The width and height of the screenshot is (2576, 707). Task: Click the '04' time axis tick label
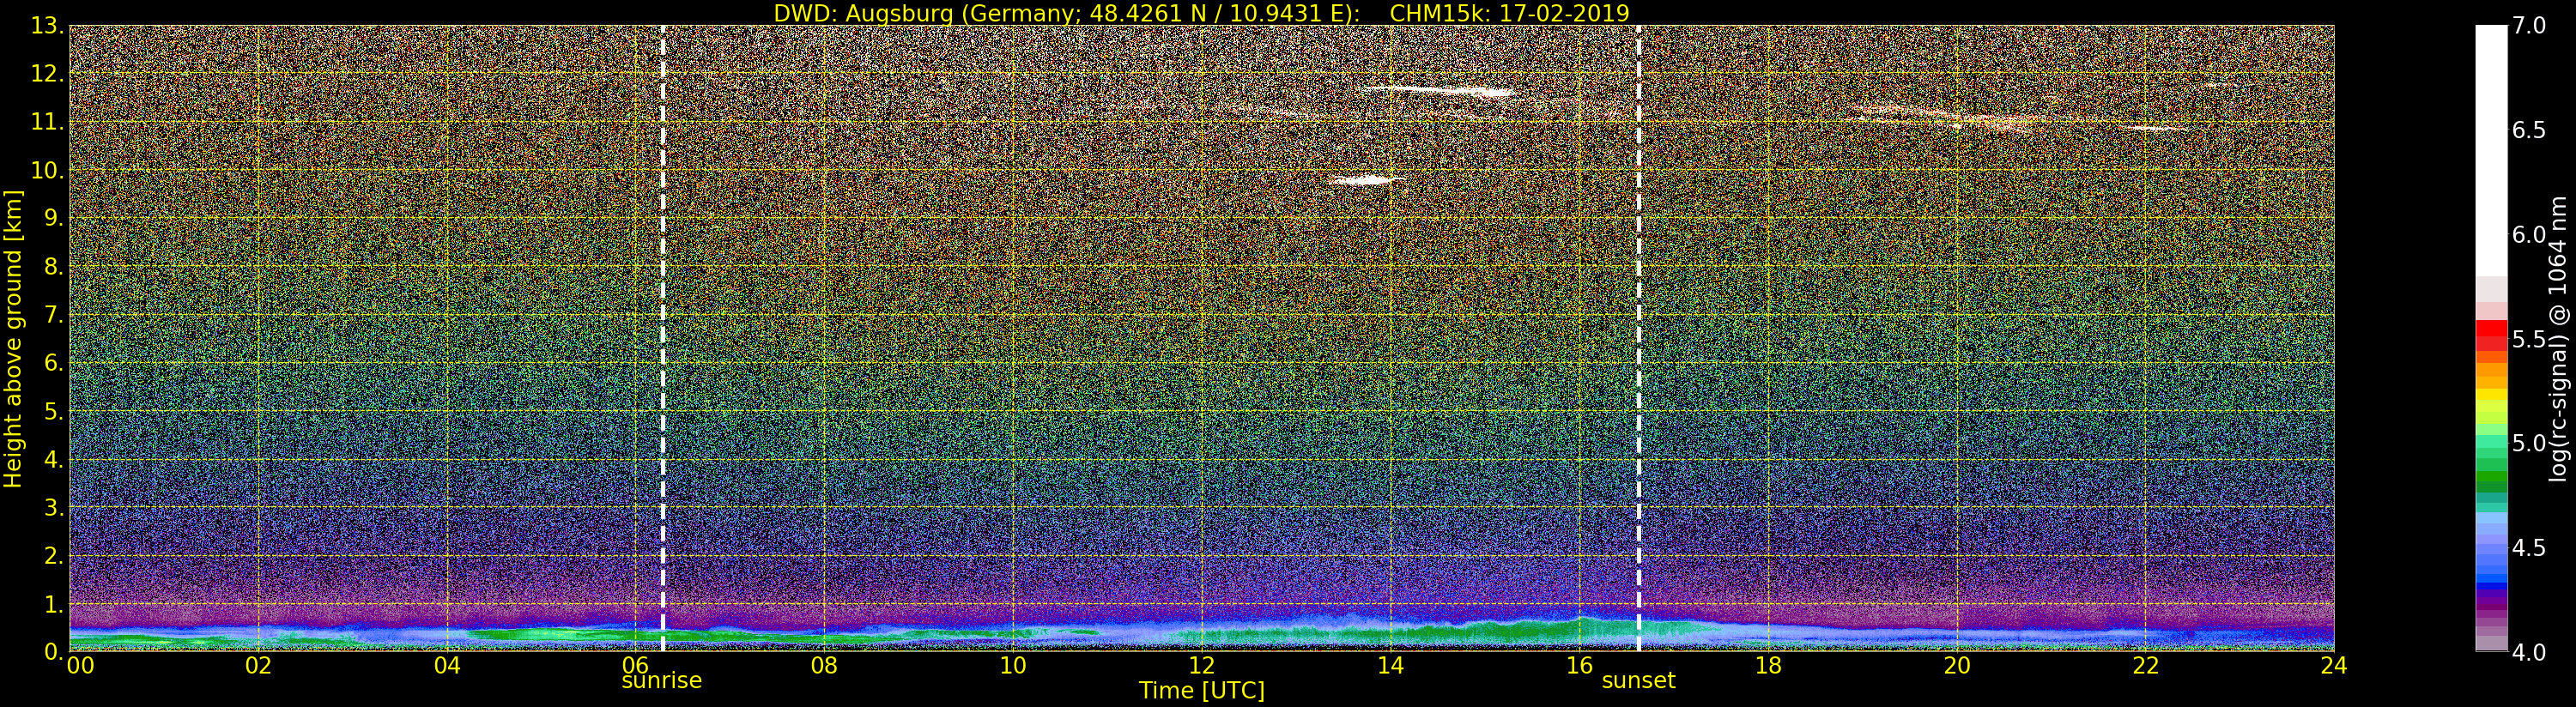tap(447, 666)
